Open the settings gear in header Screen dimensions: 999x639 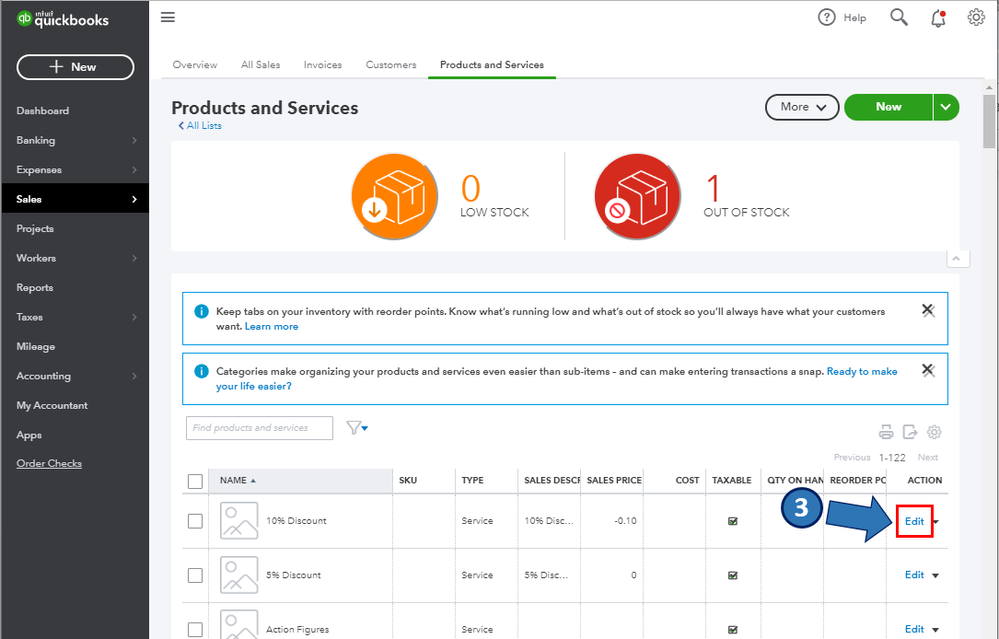click(976, 17)
